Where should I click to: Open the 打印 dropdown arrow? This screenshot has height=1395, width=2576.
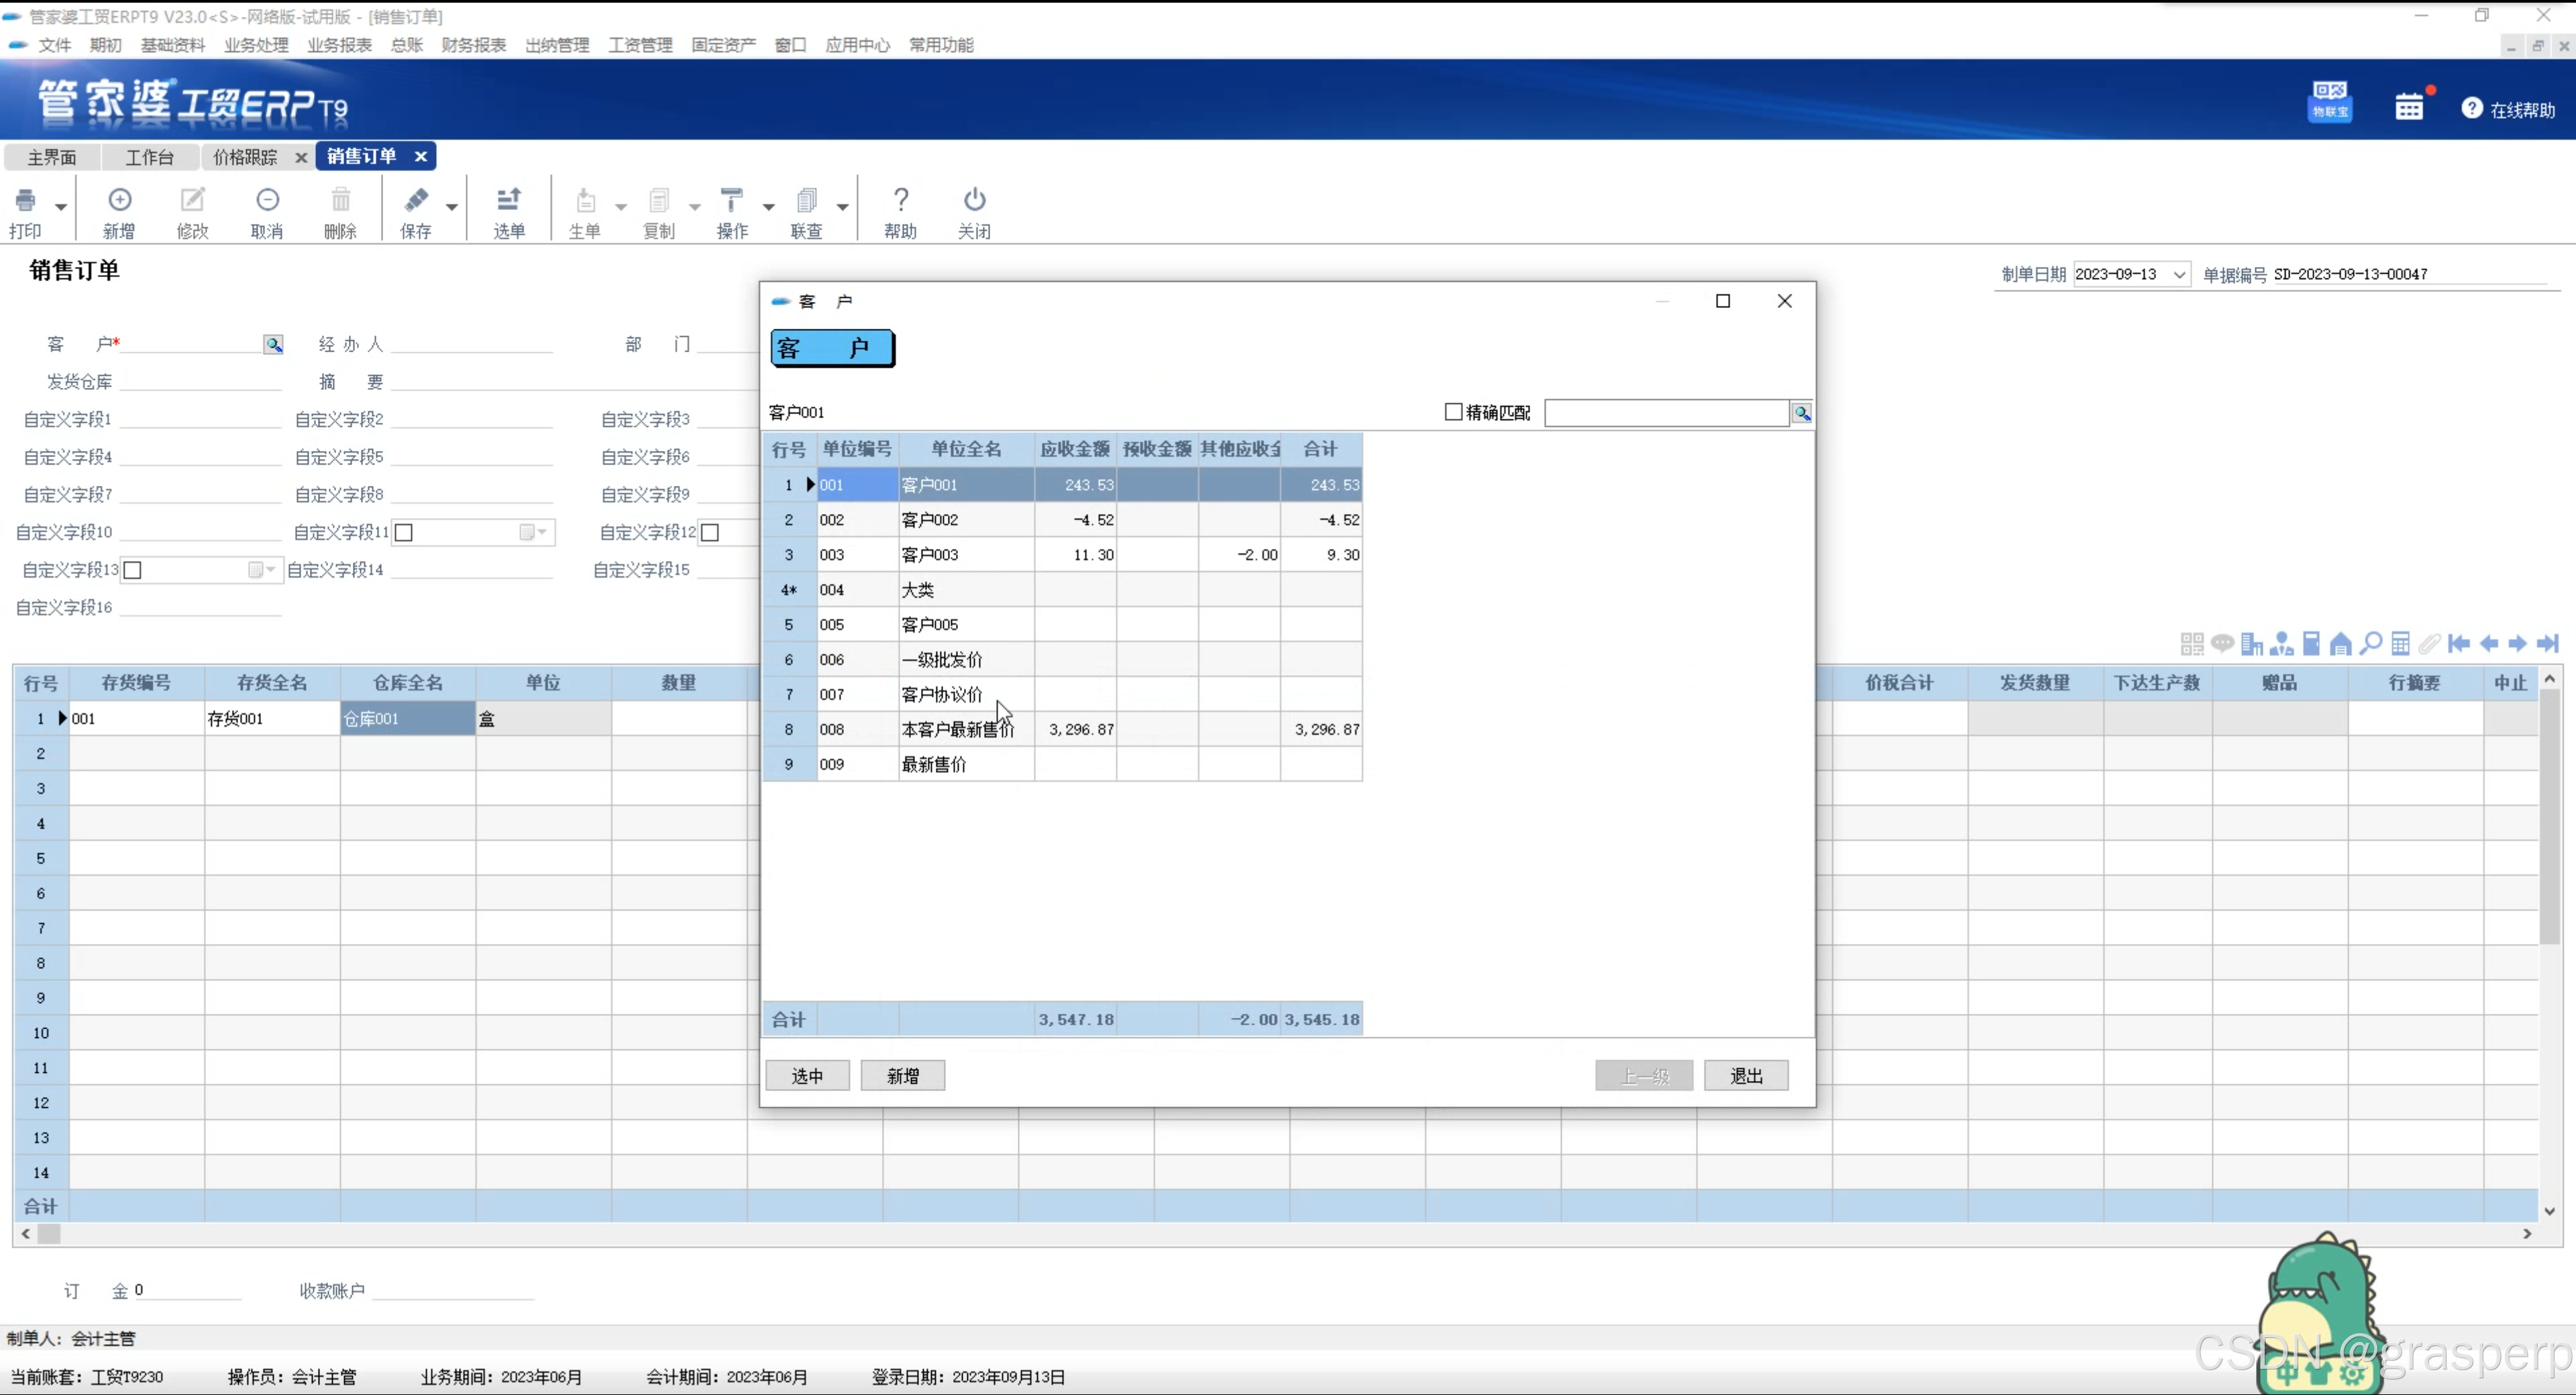point(61,207)
